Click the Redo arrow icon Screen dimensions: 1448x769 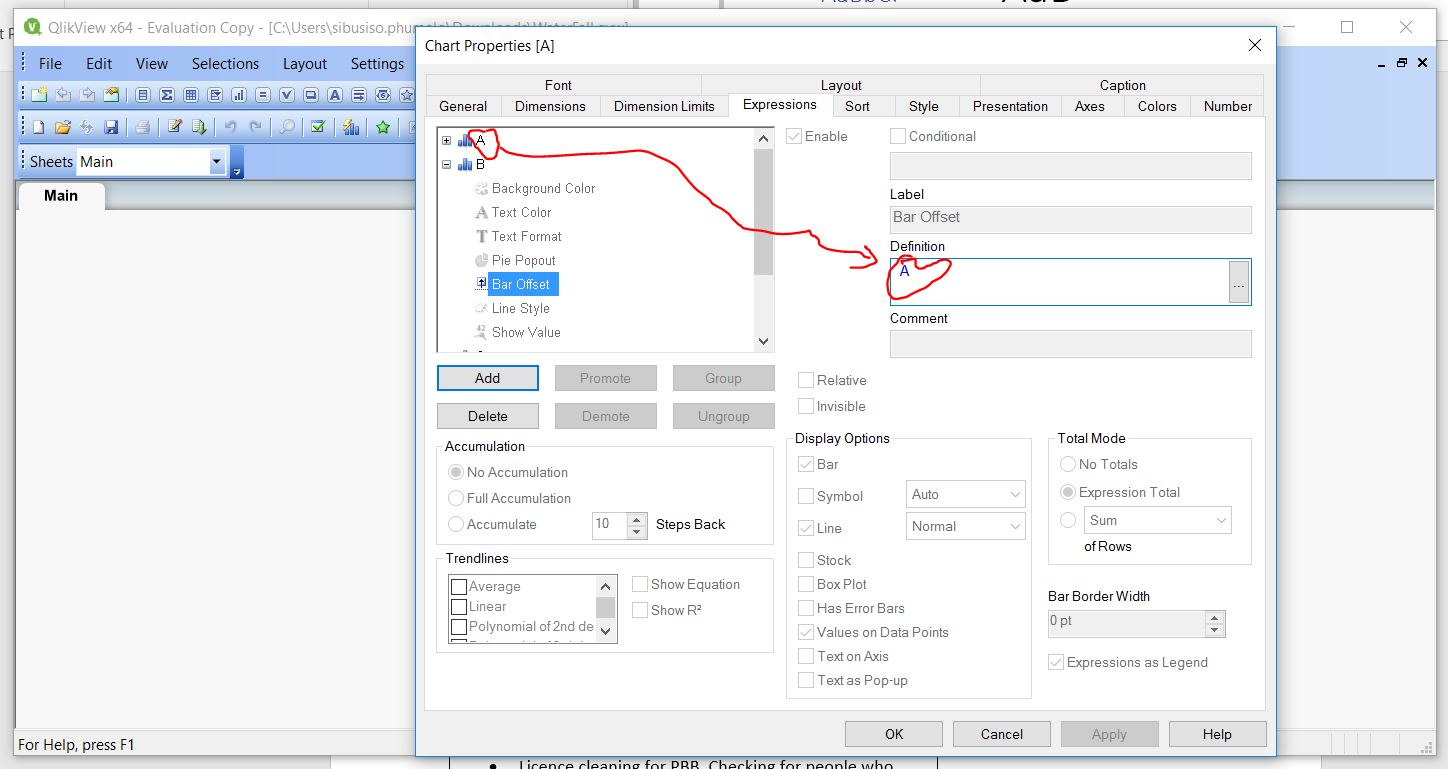click(x=255, y=127)
